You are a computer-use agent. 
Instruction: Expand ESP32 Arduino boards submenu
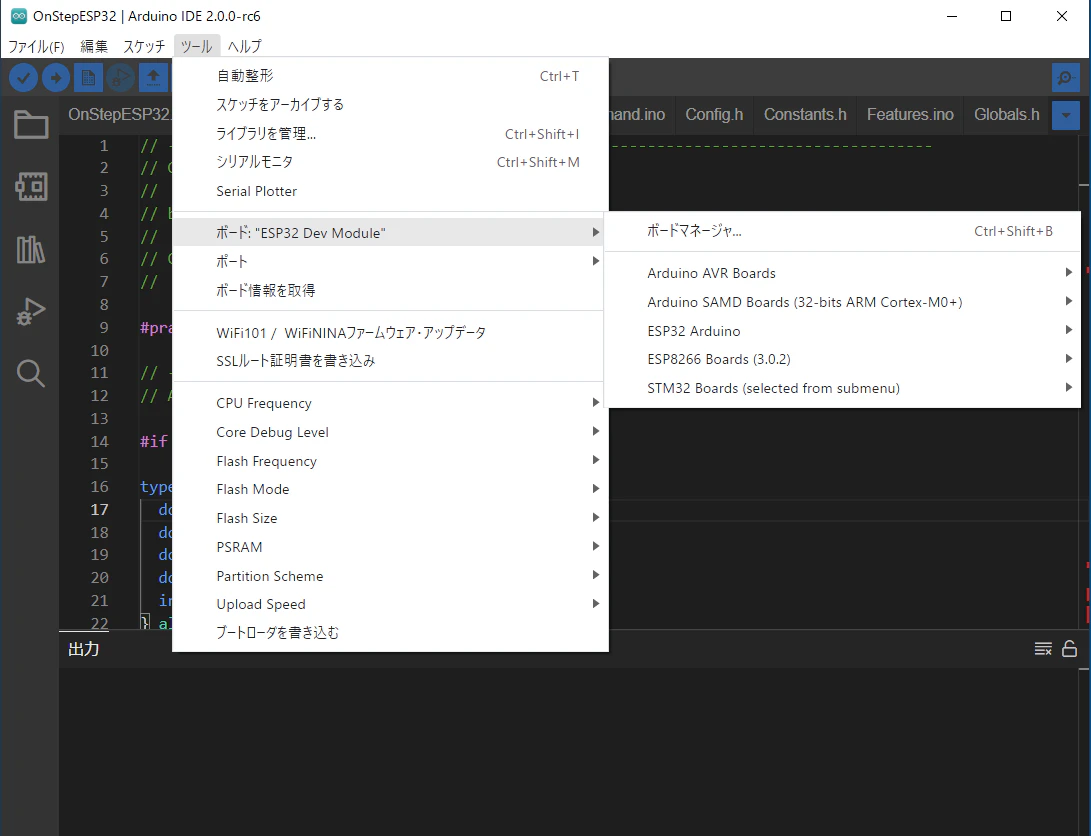[x=843, y=331]
